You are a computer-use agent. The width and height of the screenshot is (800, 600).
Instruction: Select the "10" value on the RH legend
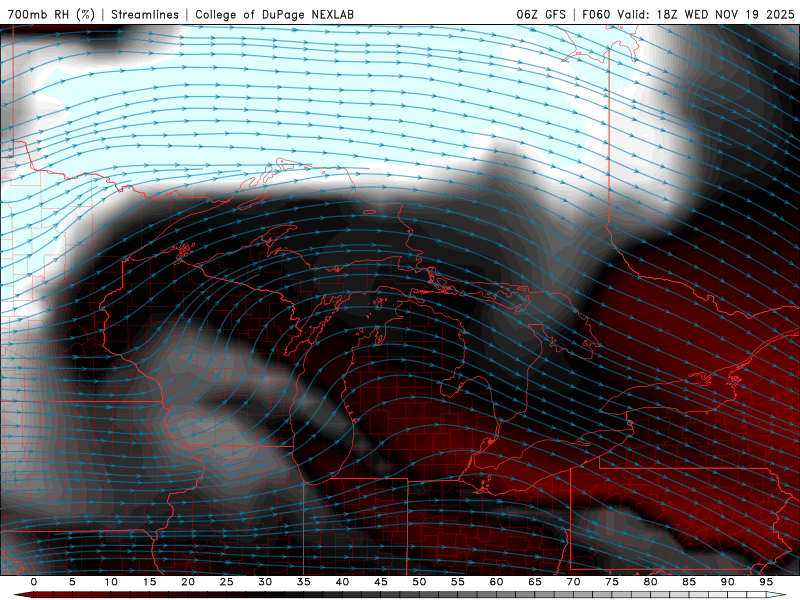tap(111, 582)
